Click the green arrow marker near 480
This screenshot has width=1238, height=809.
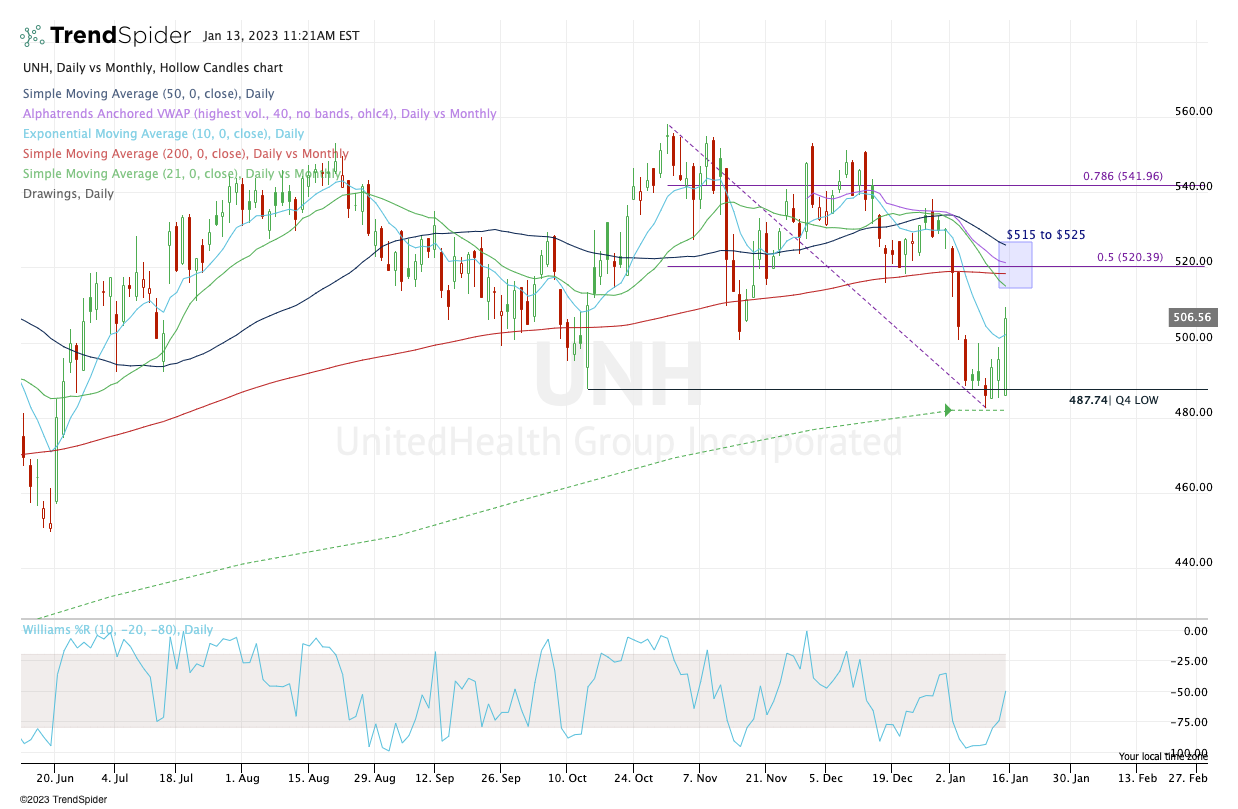coord(947,410)
